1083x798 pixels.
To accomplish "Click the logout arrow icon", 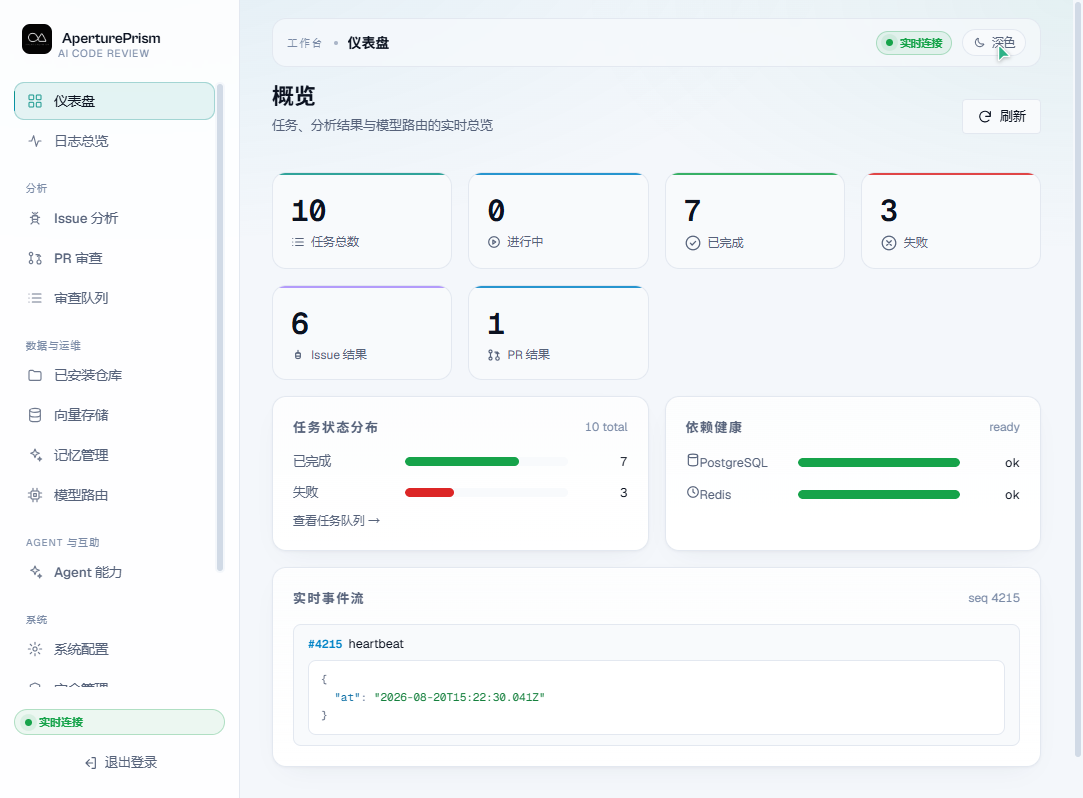I will coord(90,763).
